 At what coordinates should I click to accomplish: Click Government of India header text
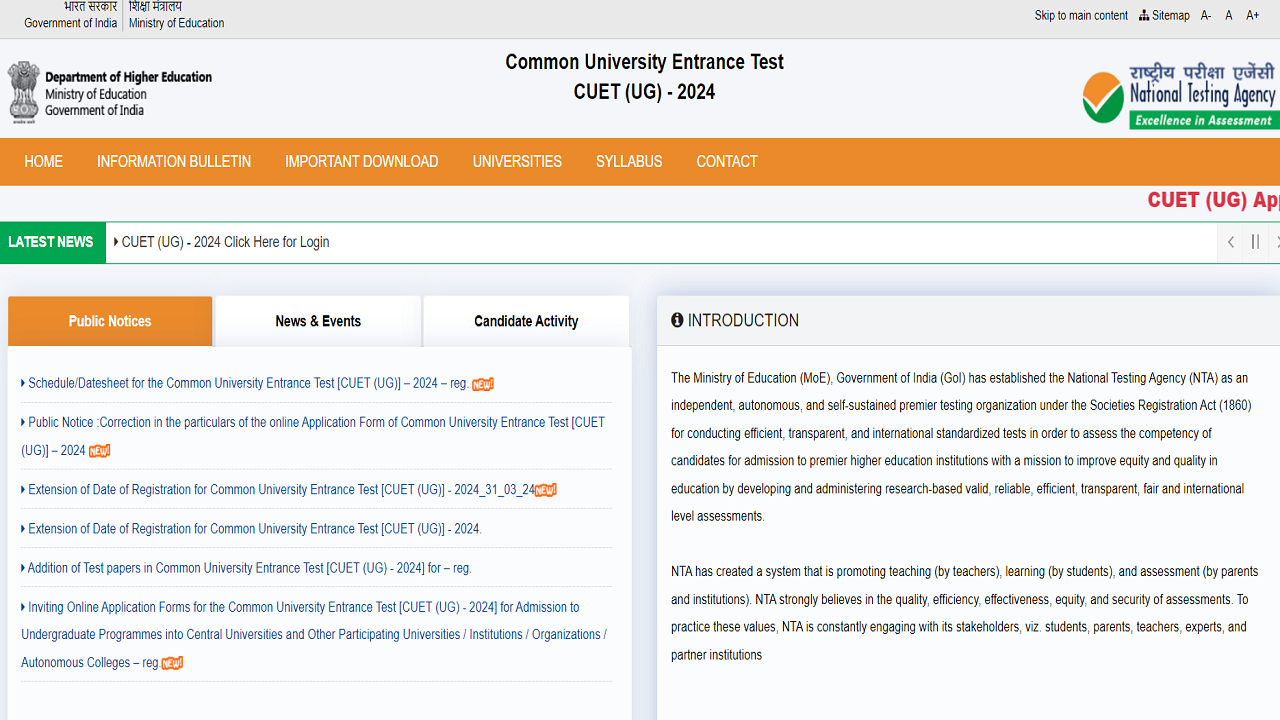[x=70, y=23]
